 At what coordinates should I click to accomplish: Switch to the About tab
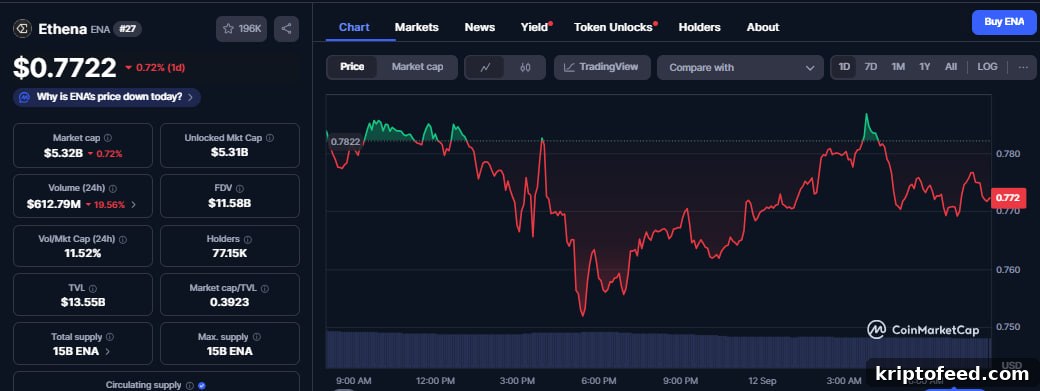click(763, 27)
